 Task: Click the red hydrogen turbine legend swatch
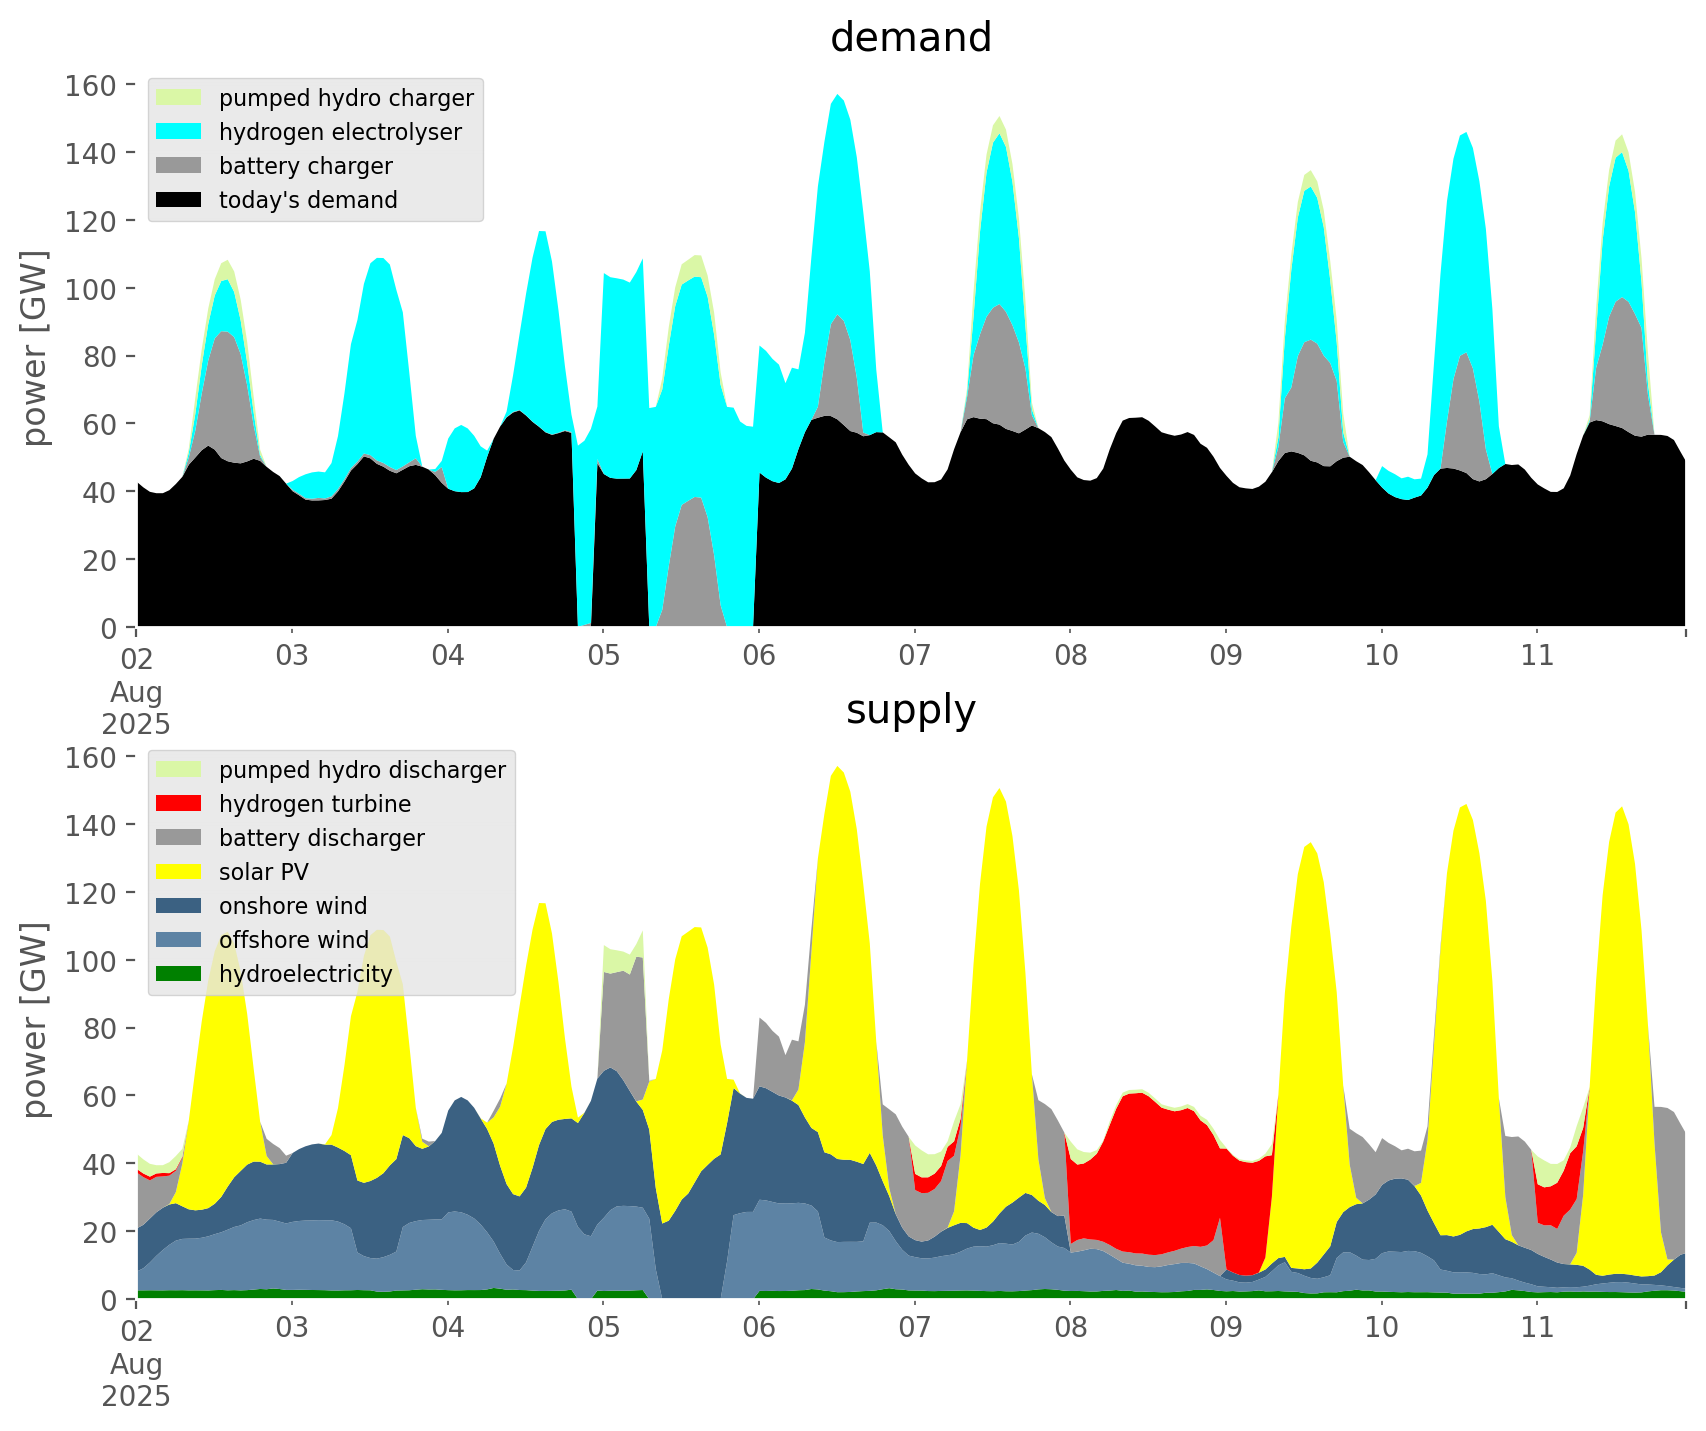[179, 804]
